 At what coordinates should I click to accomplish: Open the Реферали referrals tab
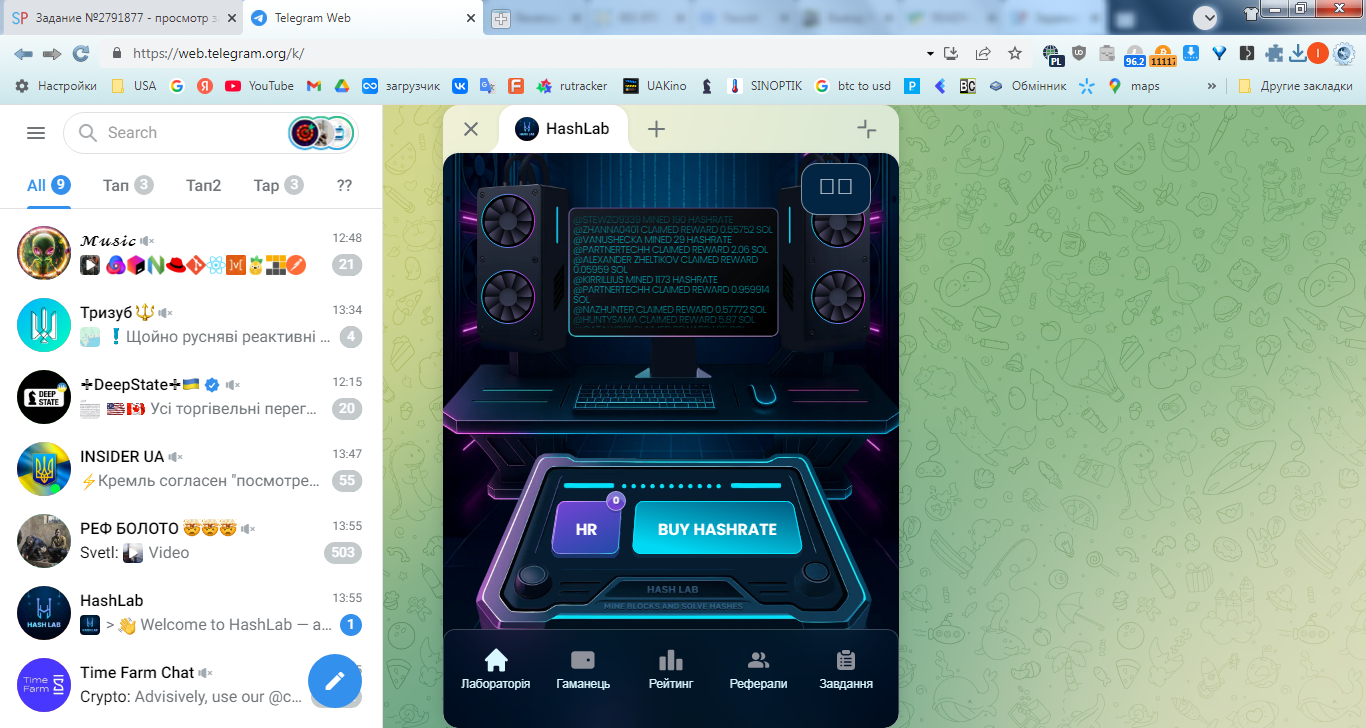(758, 670)
